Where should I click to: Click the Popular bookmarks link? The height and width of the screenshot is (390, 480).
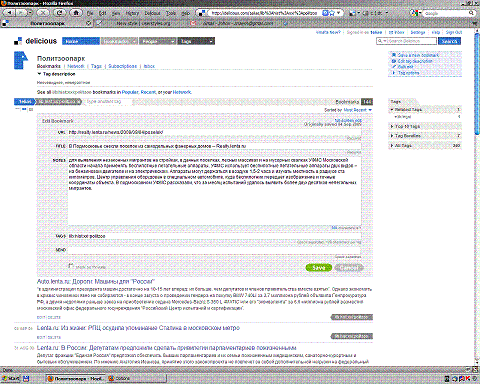pos(130,92)
